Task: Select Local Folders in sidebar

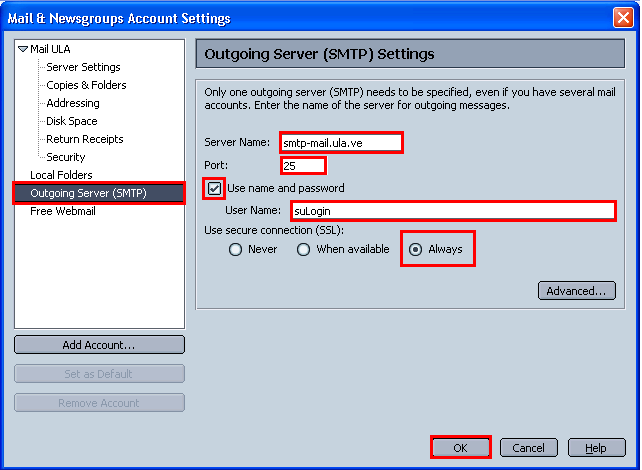Action: click(x=61, y=175)
